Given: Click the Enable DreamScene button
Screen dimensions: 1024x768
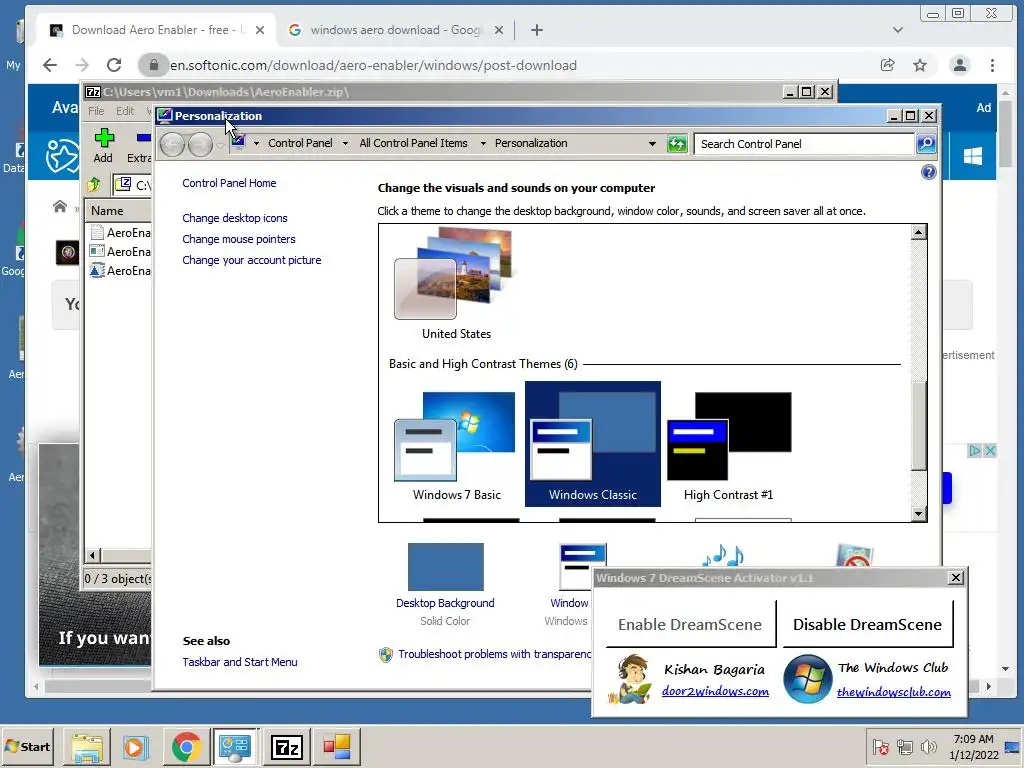Looking at the screenshot, I should (x=690, y=624).
